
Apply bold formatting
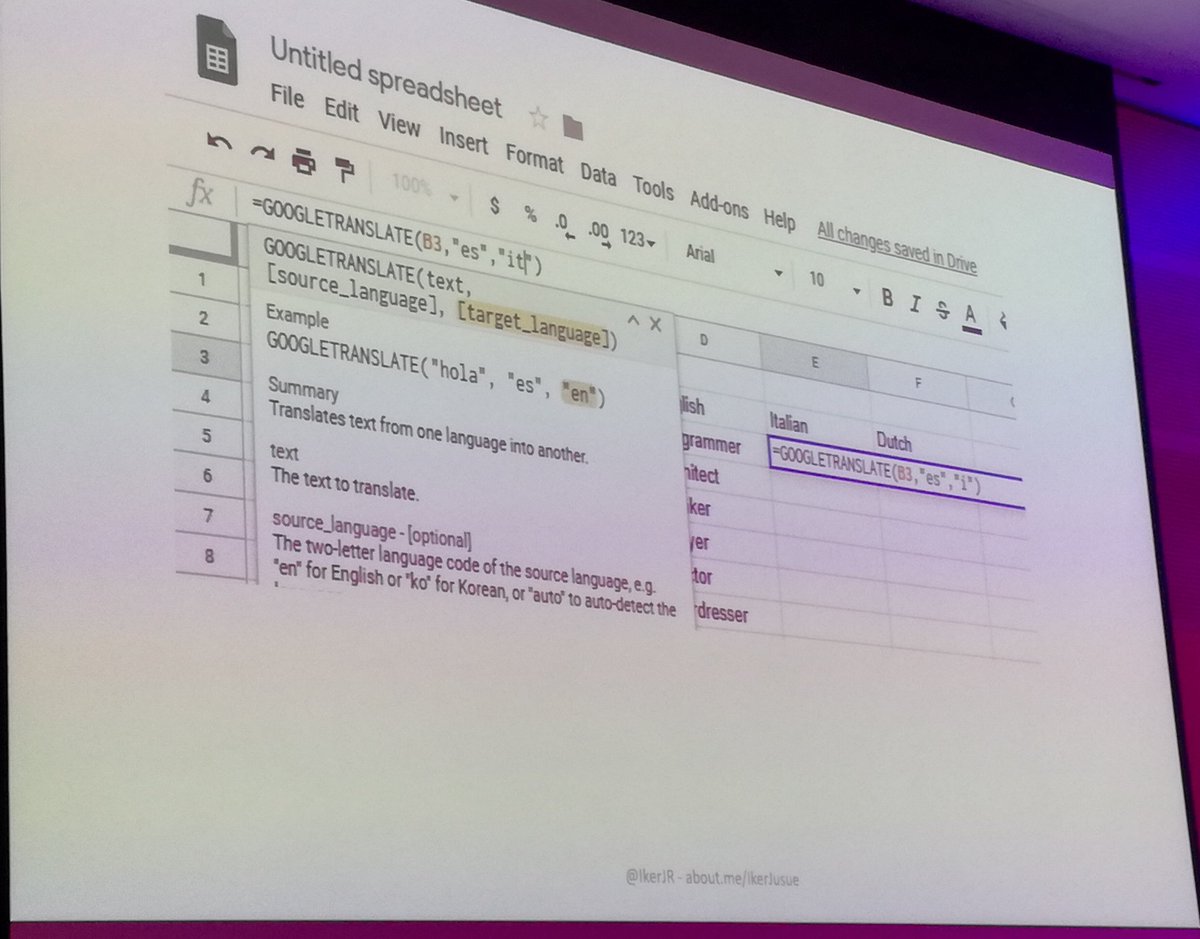pyautogui.click(x=887, y=297)
